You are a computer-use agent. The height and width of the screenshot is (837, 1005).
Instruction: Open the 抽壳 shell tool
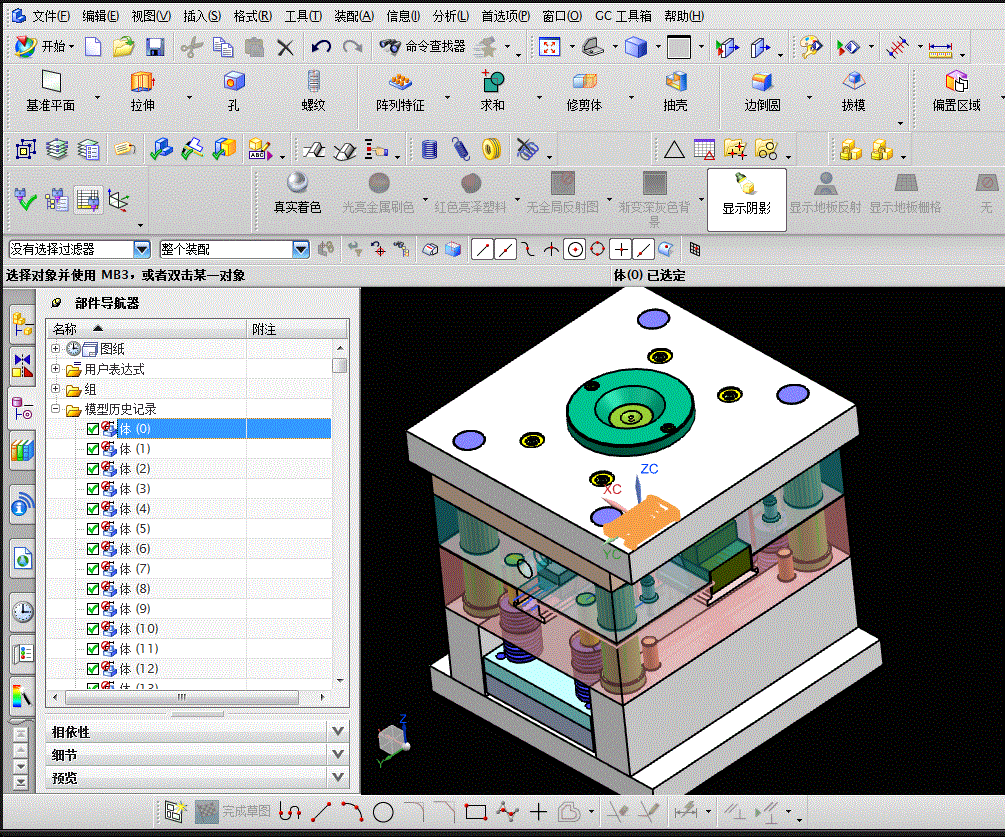pyautogui.click(x=676, y=91)
